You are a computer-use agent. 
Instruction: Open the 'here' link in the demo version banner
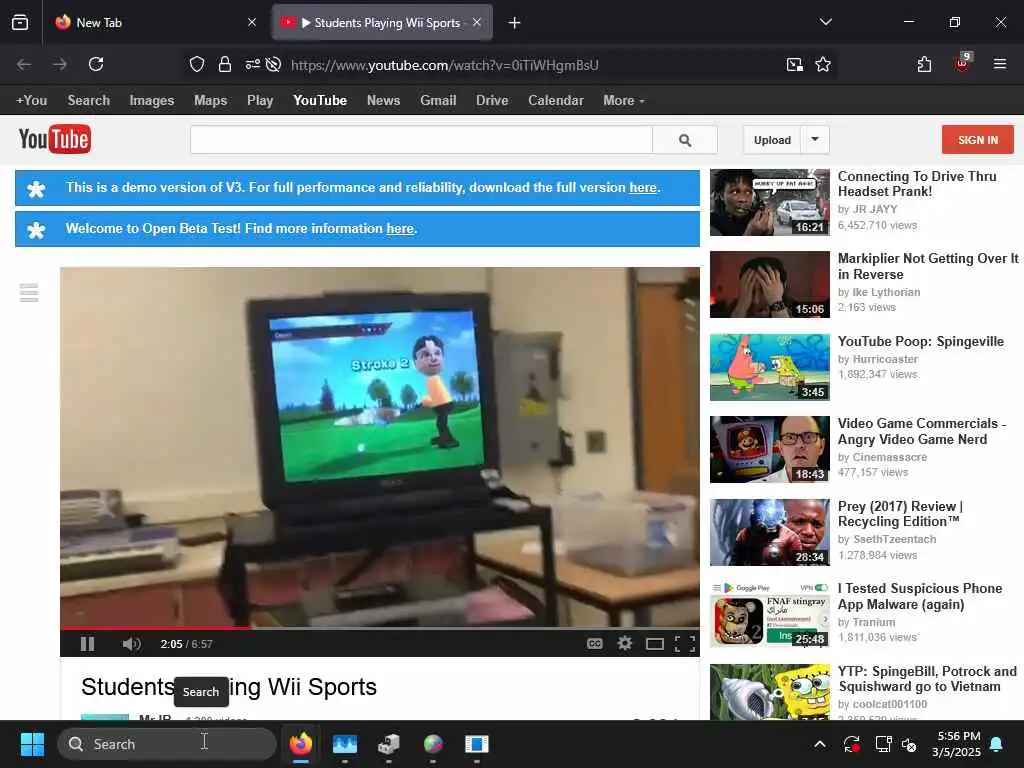[643, 187]
